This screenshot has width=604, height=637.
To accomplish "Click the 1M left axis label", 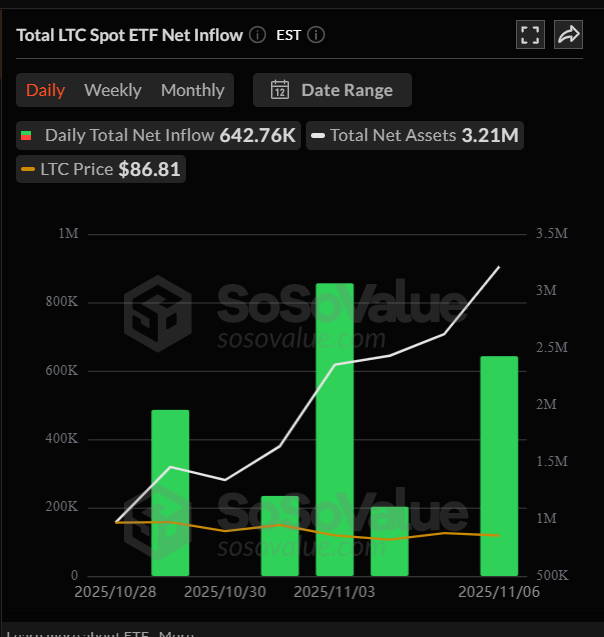I will (68, 234).
